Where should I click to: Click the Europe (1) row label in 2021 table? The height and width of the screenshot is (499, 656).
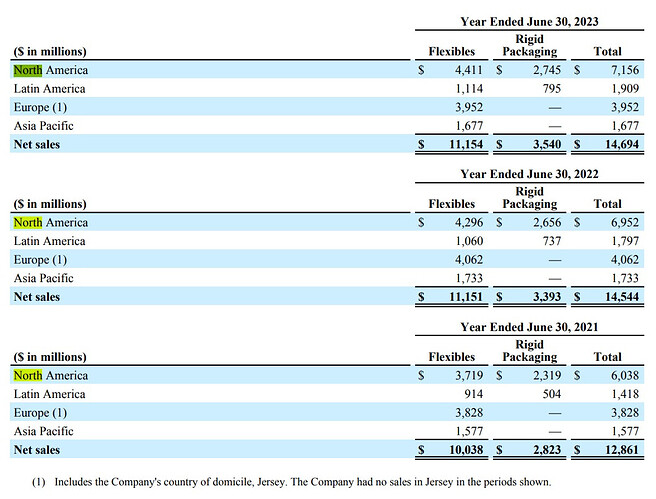tap(40, 413)
